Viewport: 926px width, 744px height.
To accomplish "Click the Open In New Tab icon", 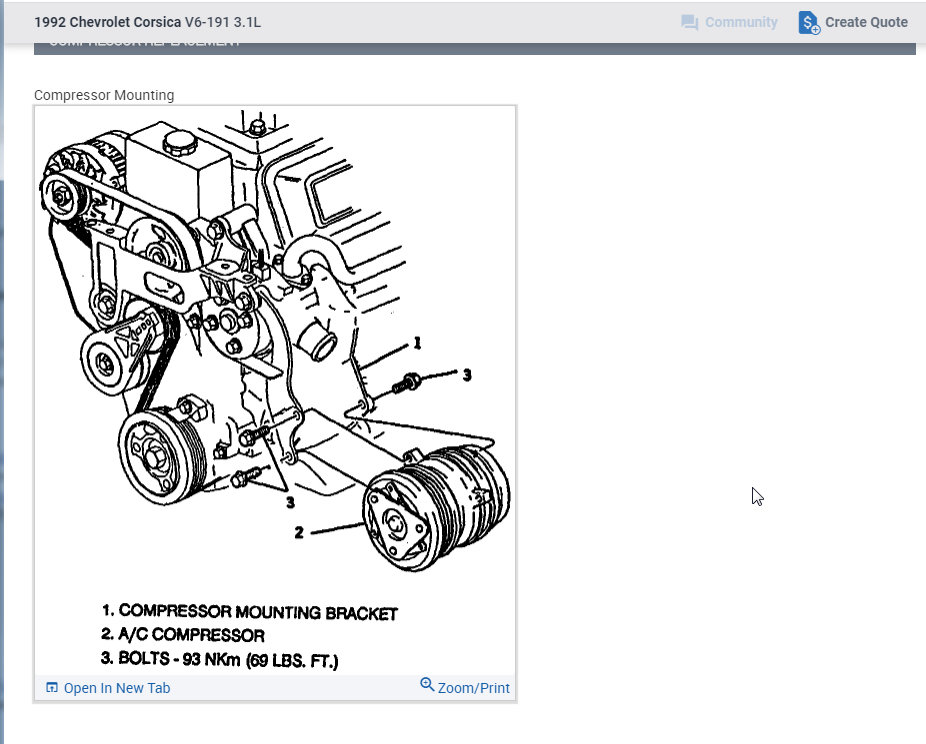I will [x=52, y=687].
